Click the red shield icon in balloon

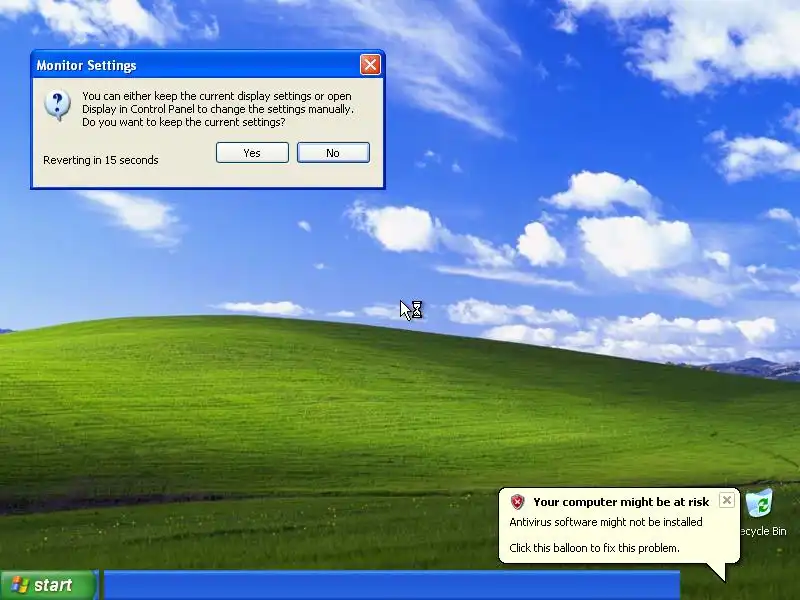click(x=517, y=502)
